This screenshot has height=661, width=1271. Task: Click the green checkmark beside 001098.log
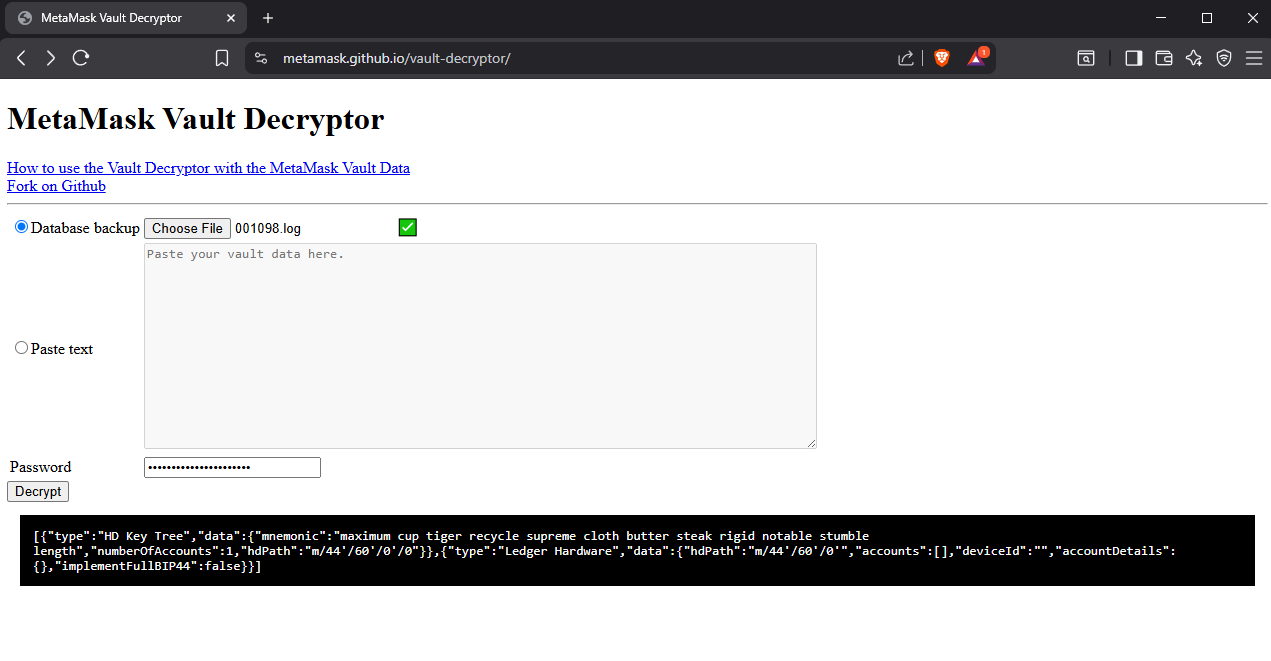coord(407,227)
